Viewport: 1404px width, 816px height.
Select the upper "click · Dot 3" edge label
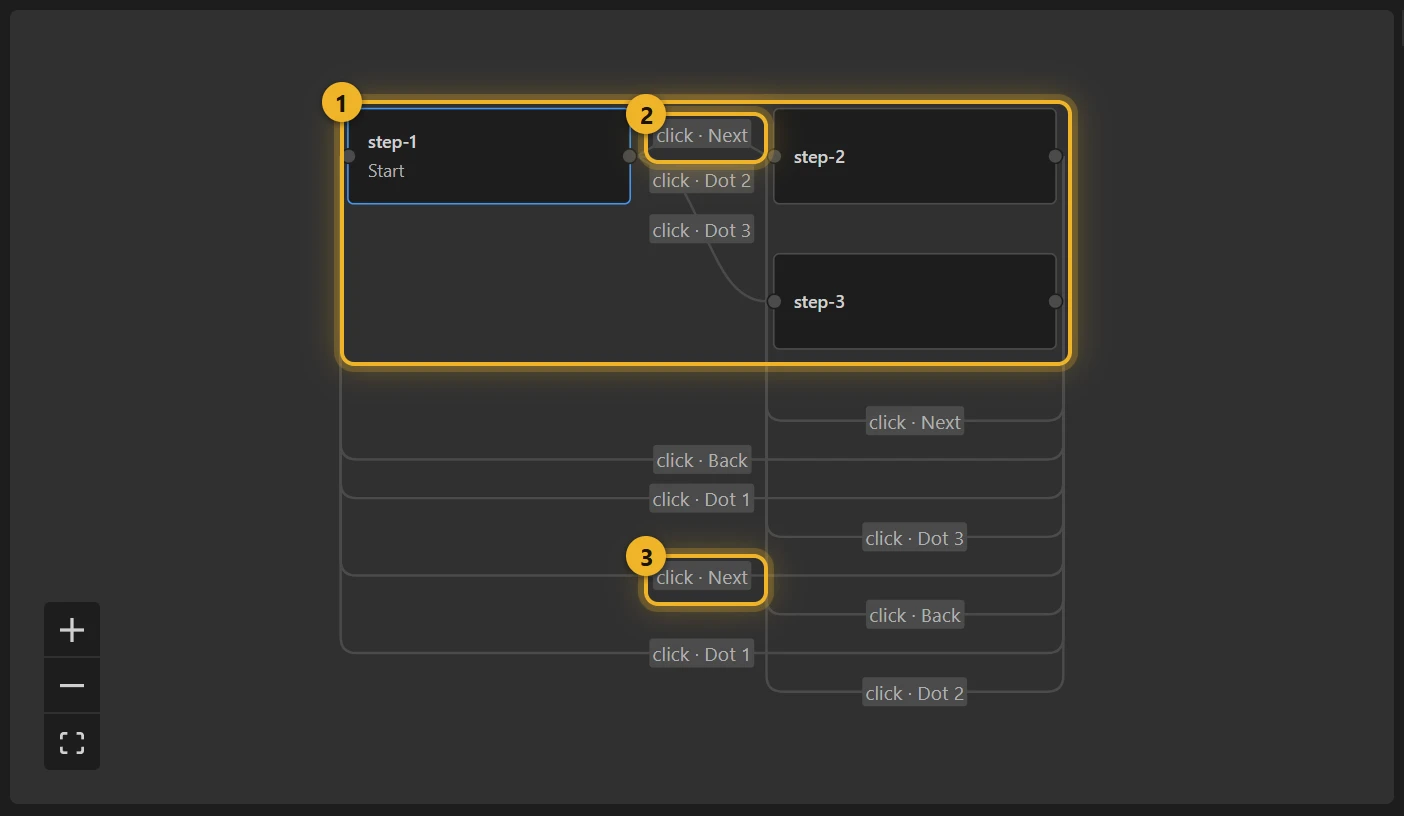tap(702, 230)
